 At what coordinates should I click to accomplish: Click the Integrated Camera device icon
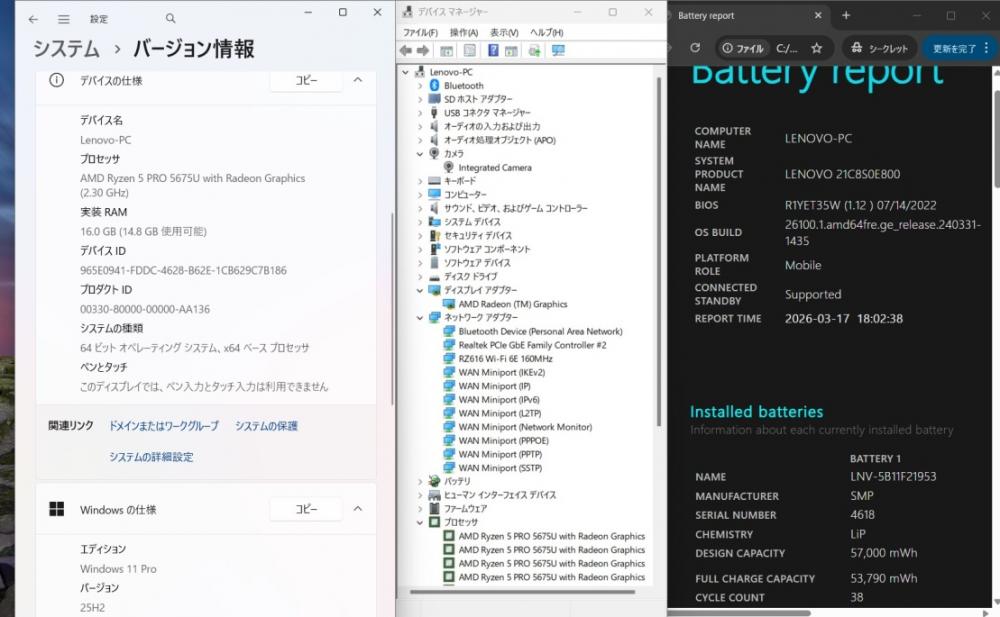(x=448, y=167)
